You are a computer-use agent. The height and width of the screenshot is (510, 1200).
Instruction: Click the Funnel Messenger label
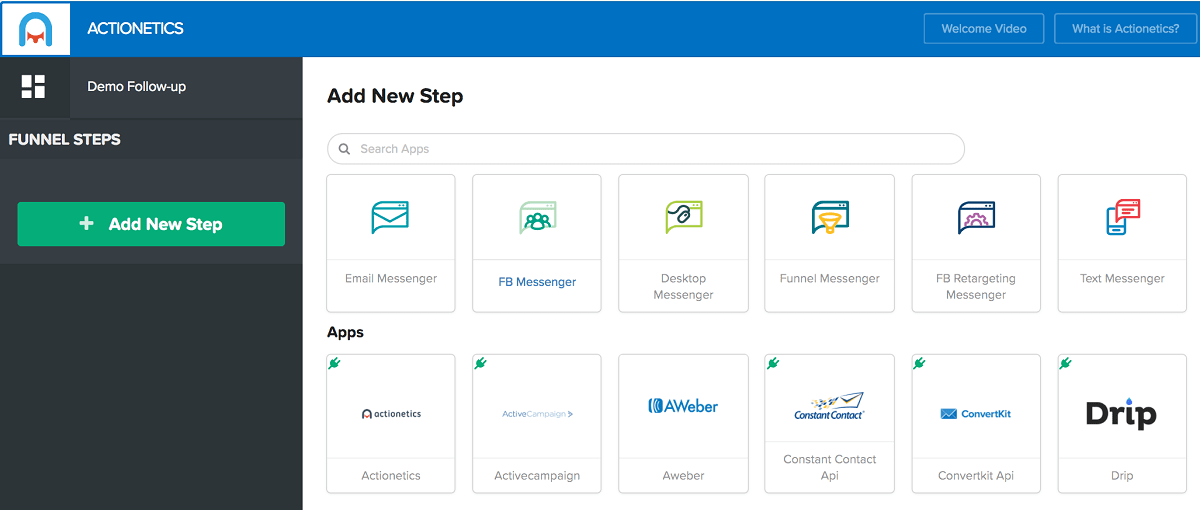tap(830, 278)
